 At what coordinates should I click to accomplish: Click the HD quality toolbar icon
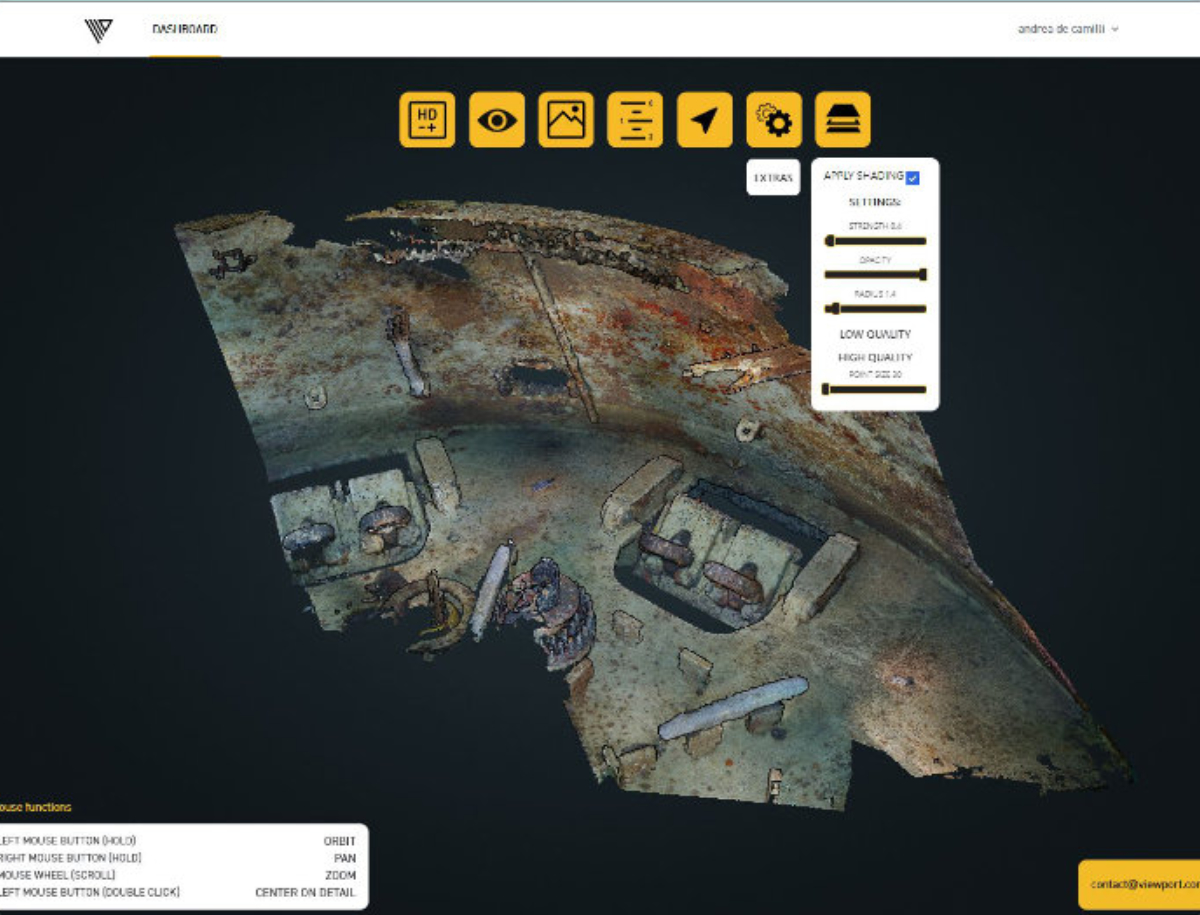point(427,120)
